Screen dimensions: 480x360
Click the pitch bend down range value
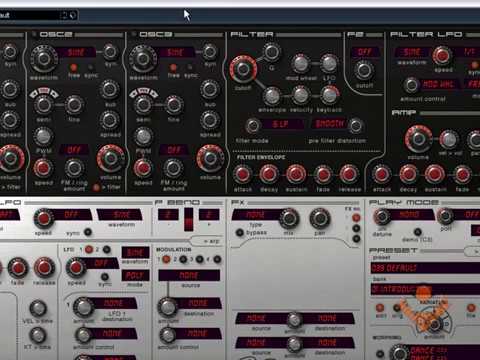168,214
